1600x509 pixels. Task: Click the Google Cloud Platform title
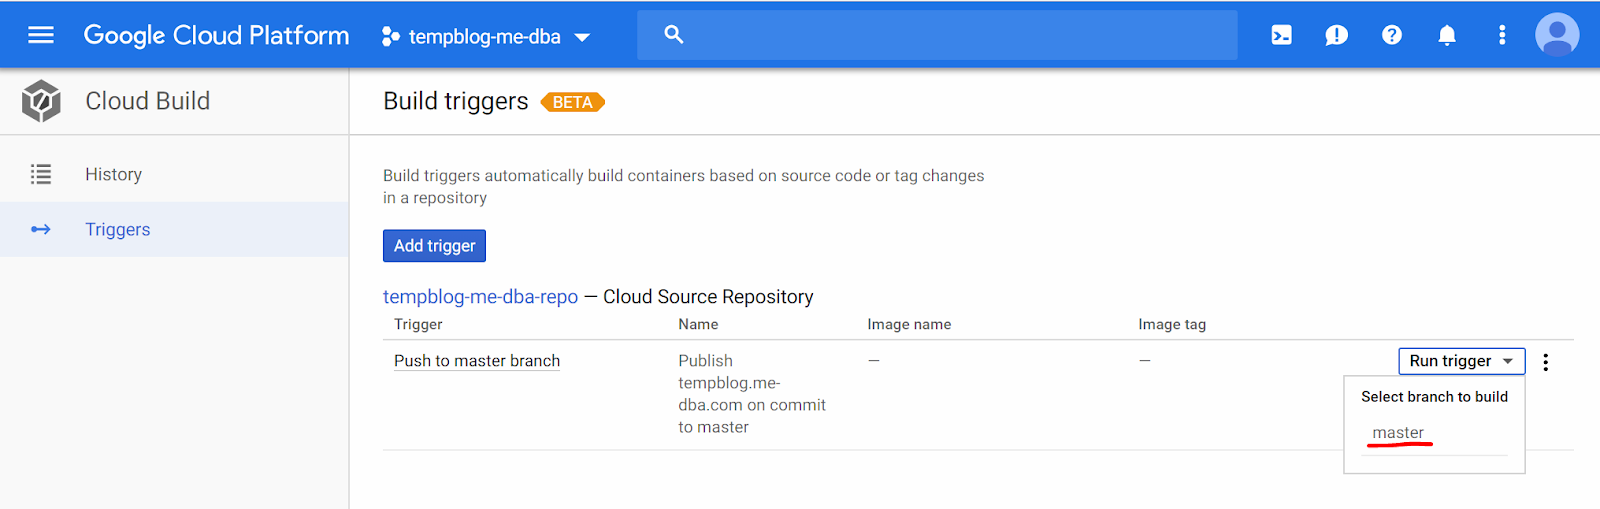tap(216, 35)
